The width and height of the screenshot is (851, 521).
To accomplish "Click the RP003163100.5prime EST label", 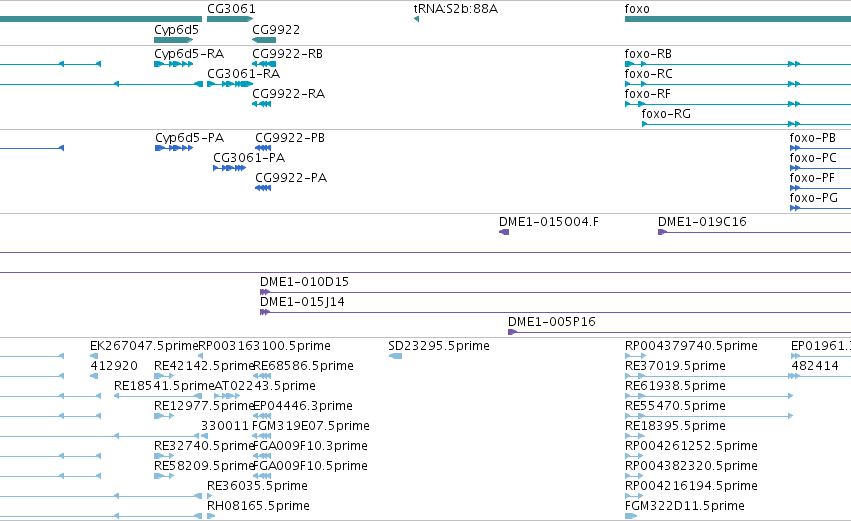I will point(264,346).
